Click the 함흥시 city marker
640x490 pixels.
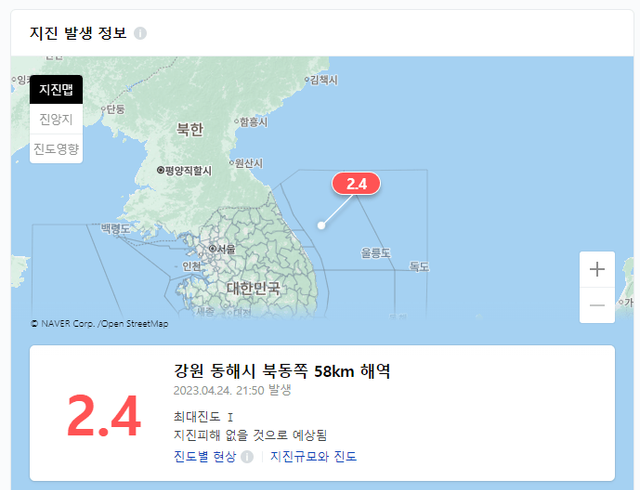[251, 122]
